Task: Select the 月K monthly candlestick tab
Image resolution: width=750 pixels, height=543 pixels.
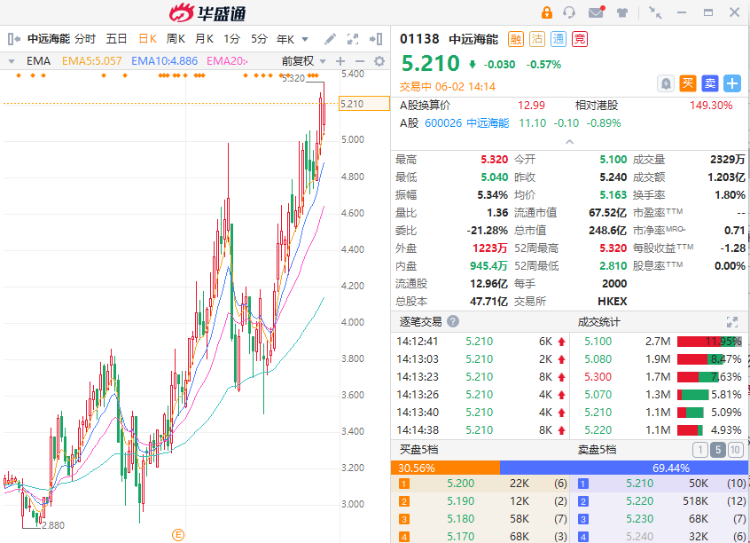Action: [204, 39]
